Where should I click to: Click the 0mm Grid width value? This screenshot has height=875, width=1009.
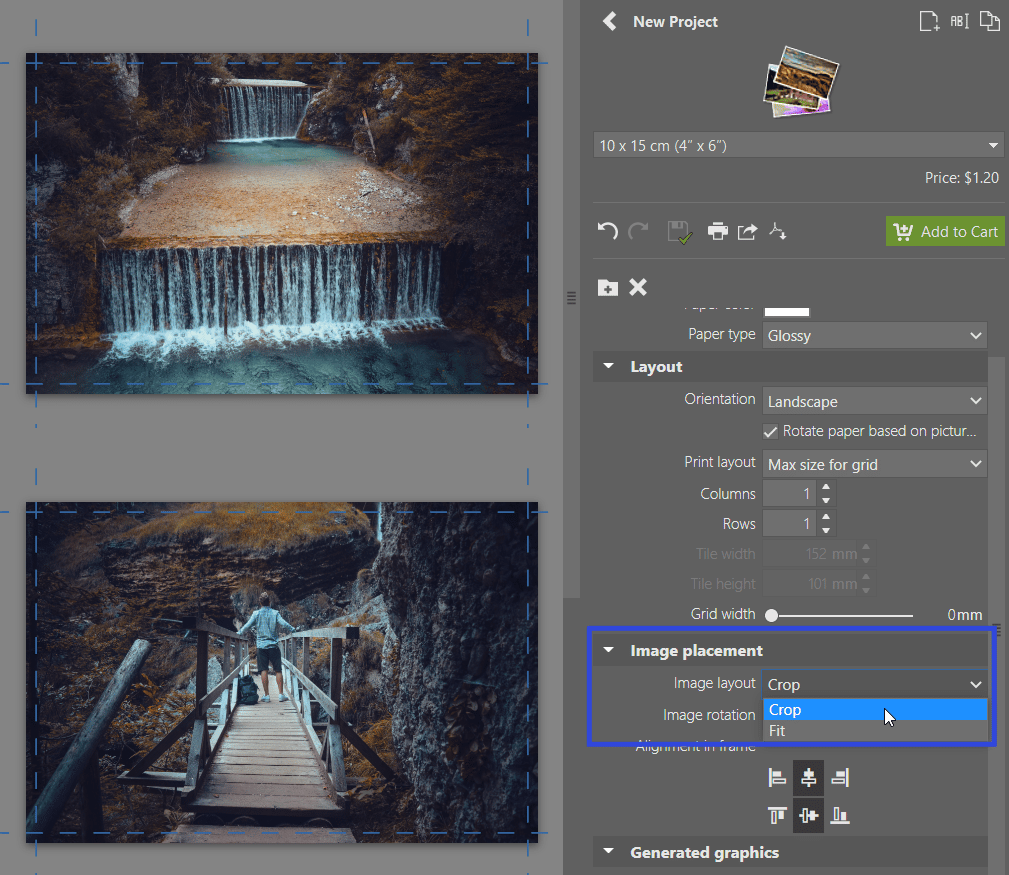point(965,615)
